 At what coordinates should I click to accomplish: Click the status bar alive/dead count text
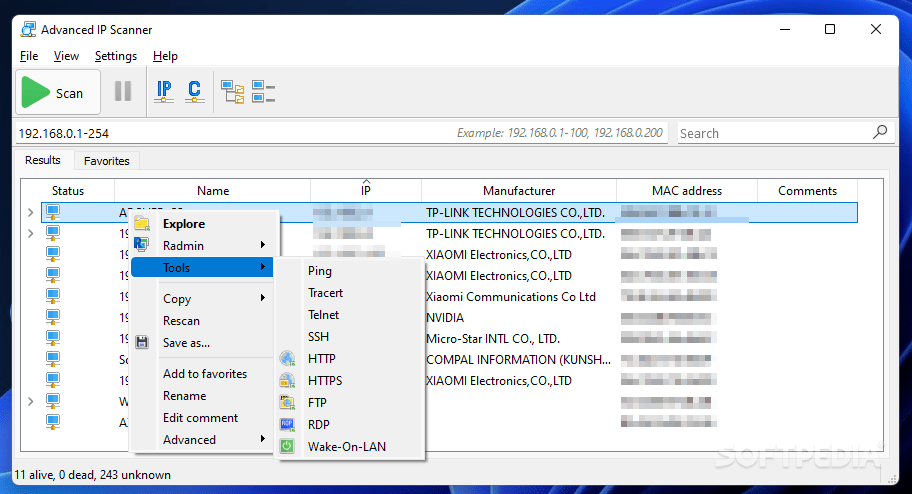[x=92, y=475]
